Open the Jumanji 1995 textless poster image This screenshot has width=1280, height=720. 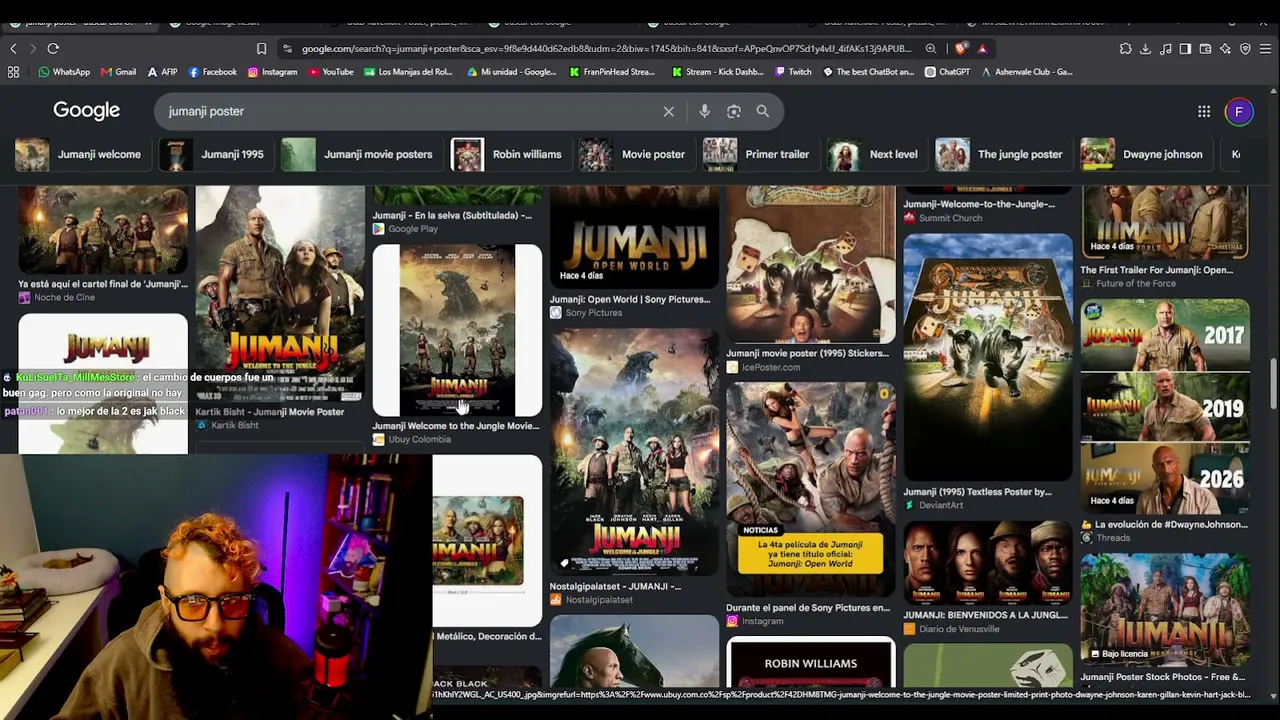988,357
